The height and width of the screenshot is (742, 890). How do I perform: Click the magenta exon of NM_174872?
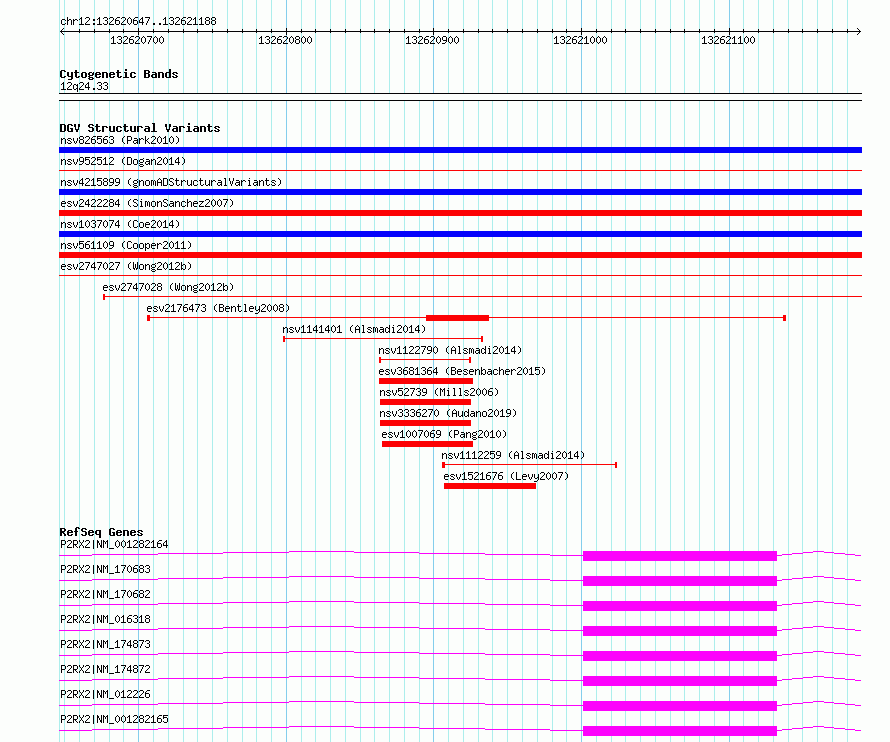[x=680, y=681]
